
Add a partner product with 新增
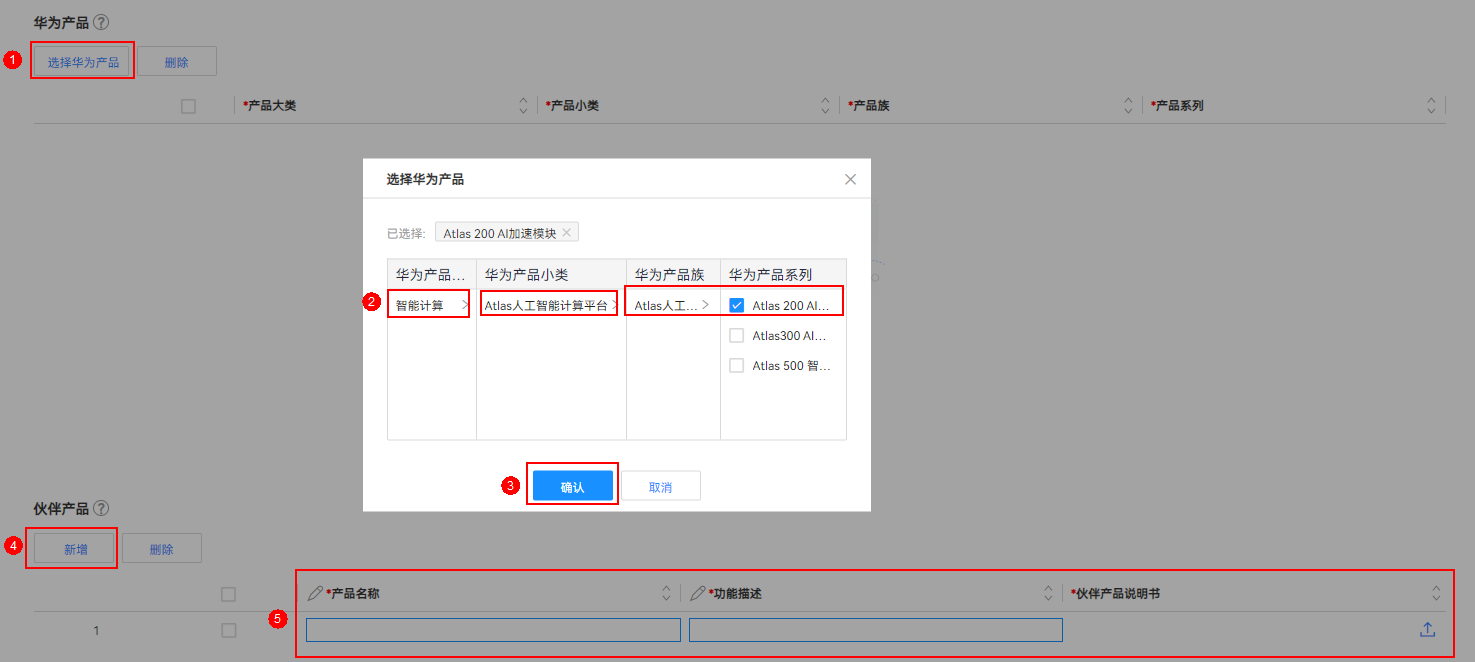coord(75,549)
